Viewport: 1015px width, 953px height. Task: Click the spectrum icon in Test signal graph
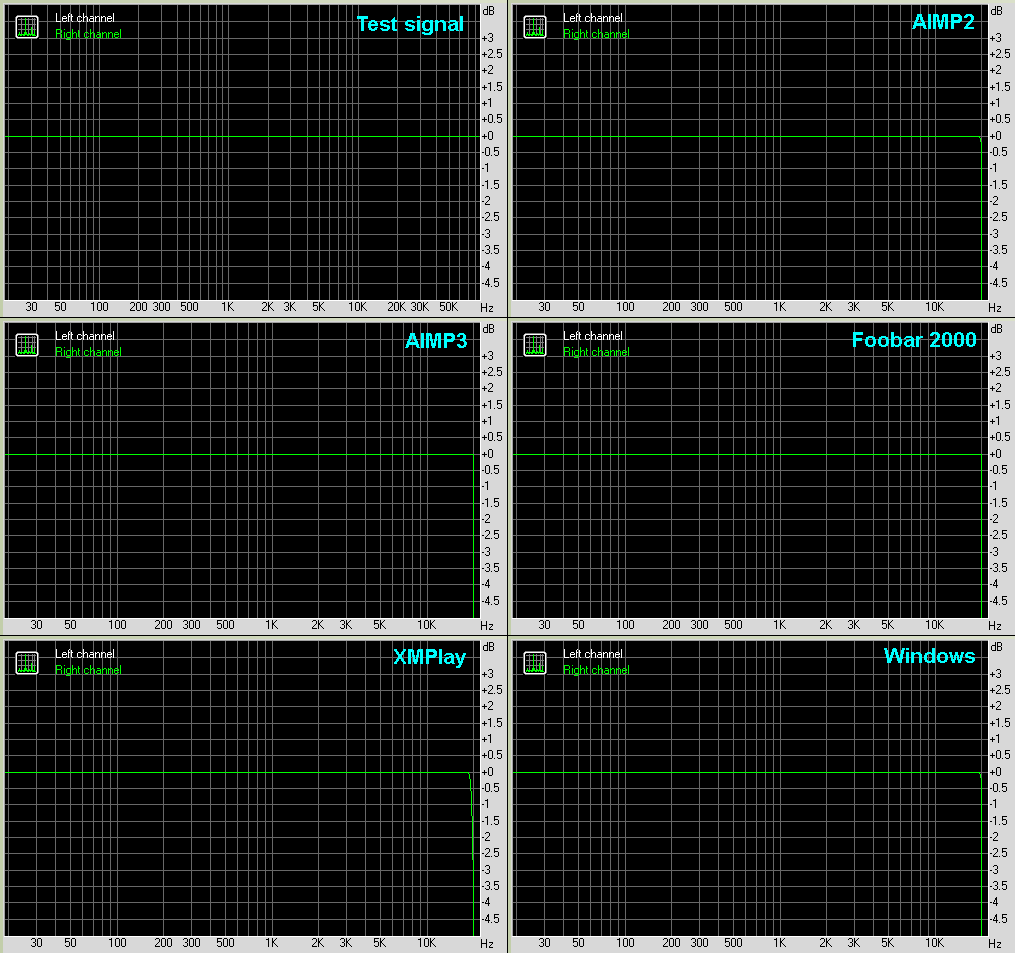(27, 27)
